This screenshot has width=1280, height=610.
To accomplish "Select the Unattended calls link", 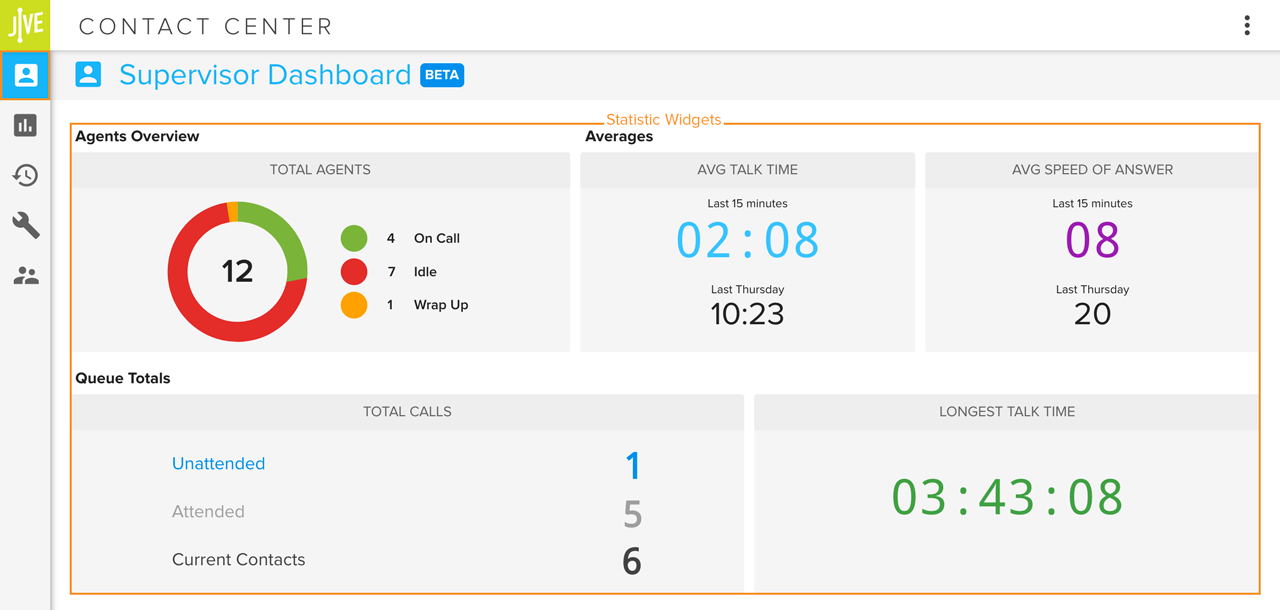I will tap(218, 463).
